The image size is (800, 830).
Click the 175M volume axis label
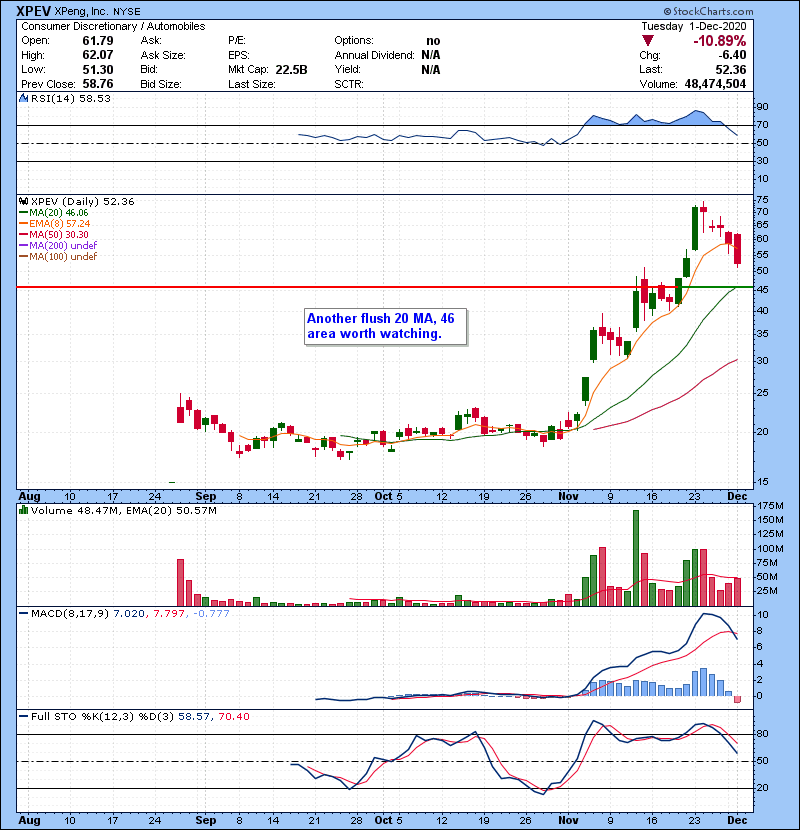click(x=770, y=506)
